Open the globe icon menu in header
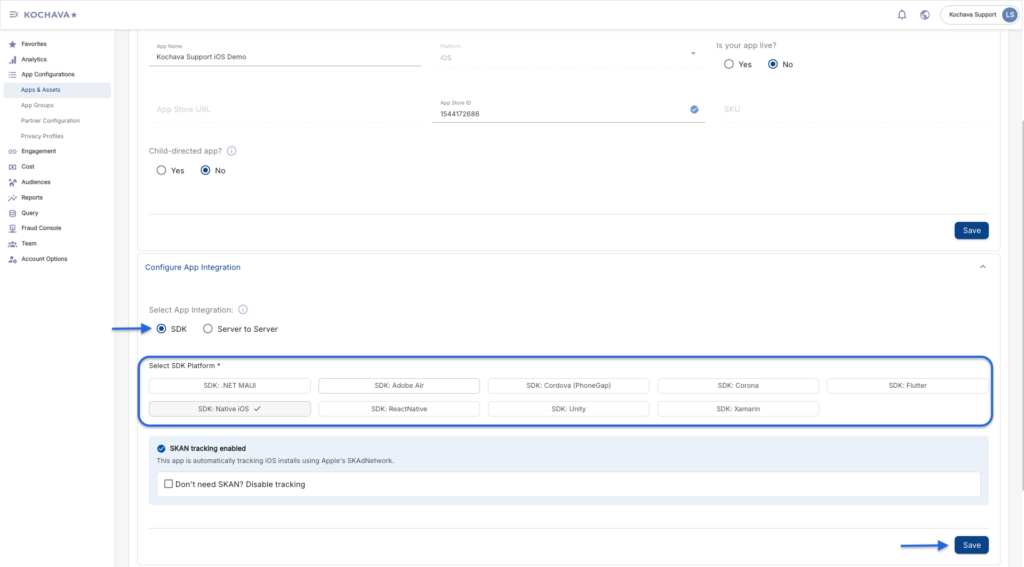 coord(925,14)
